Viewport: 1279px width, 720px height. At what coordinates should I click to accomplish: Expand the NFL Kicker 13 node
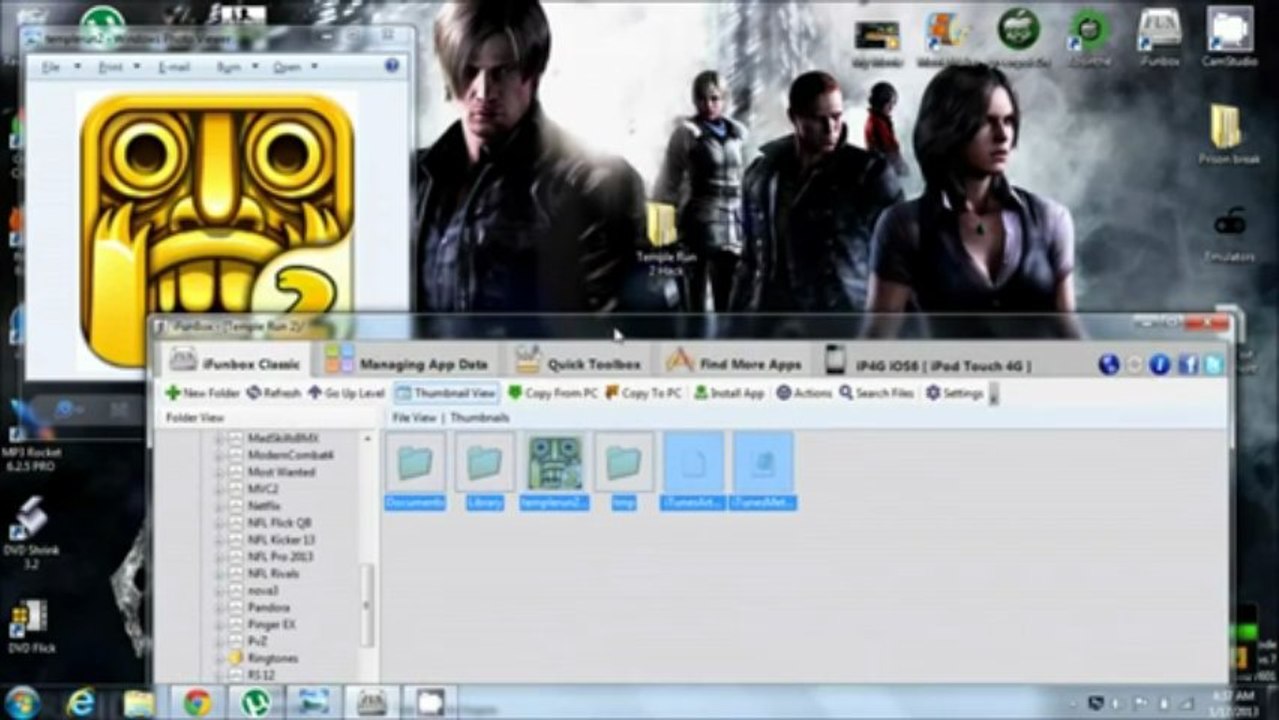click(x=219, y=540)
